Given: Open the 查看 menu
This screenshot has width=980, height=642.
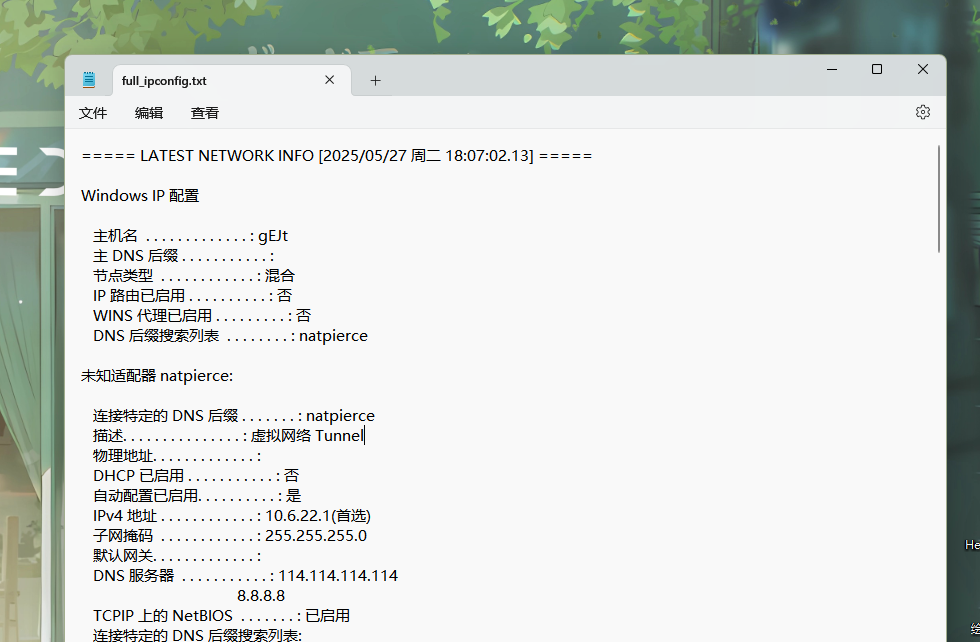Looking at the screenshot, I should (x=205, y=113).
